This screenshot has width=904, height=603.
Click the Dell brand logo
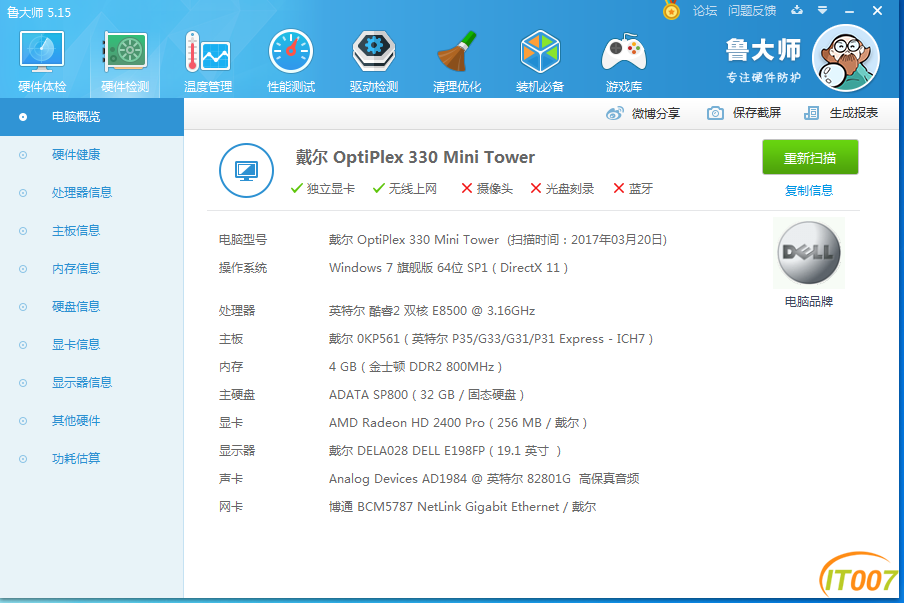(x=809, y=252)
